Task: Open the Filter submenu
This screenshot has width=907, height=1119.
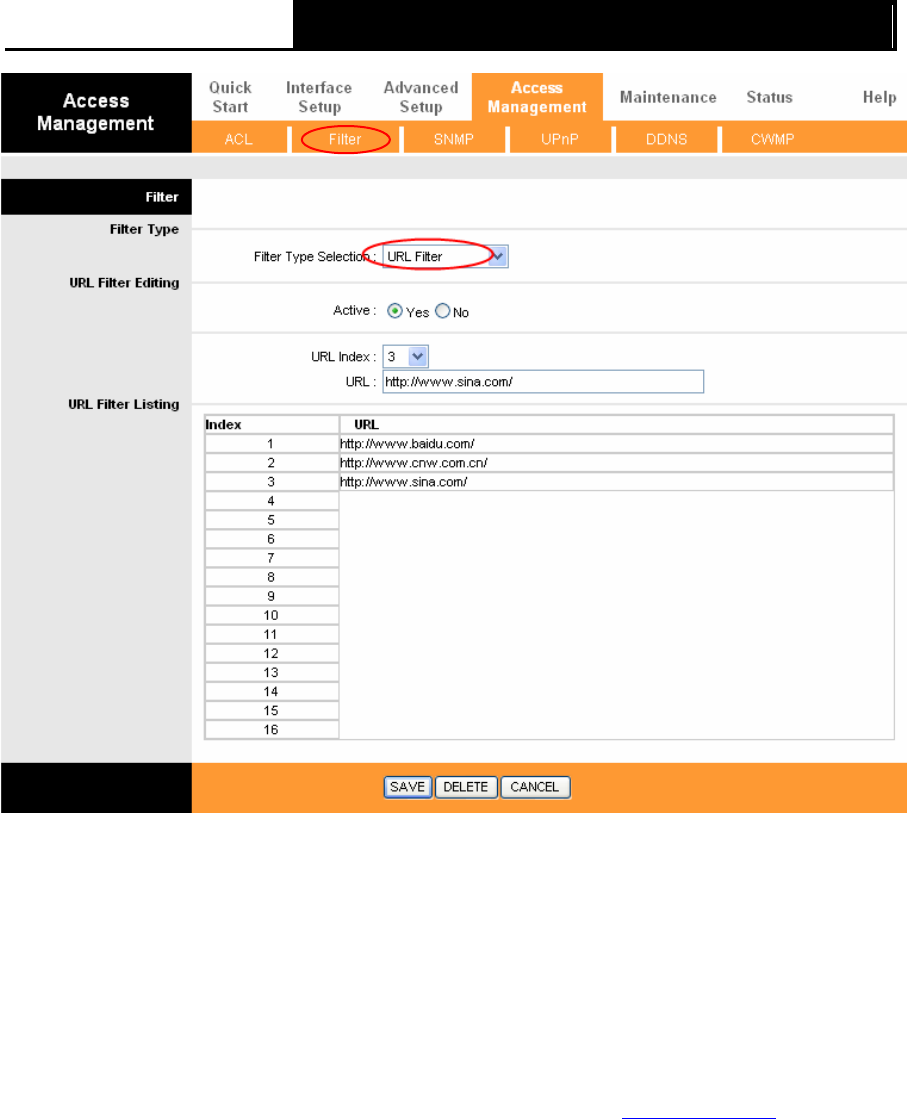Action: [345, 139]
